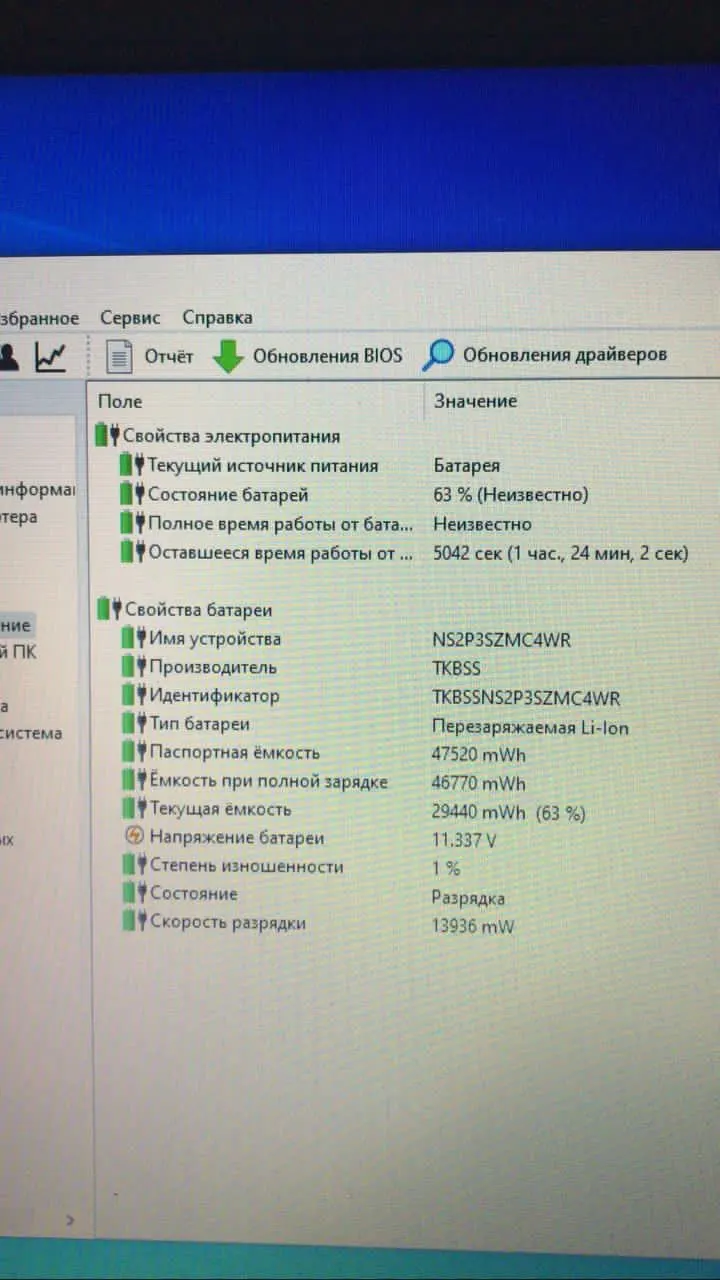Open the Сервис menu
This screenshot has height=1280, width=720.
[130, 318]
